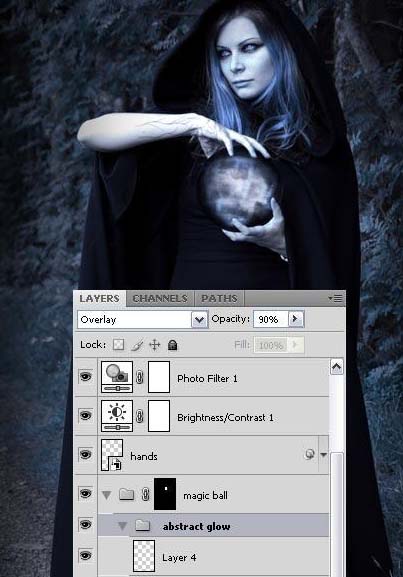403x577 pixels.
Task: Open the Opacity slider arrow
Action: (x=295, y=319)
